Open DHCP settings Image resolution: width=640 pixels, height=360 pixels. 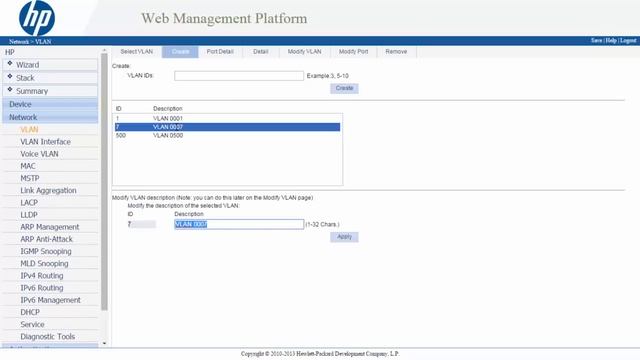click(x=30, y=312)
